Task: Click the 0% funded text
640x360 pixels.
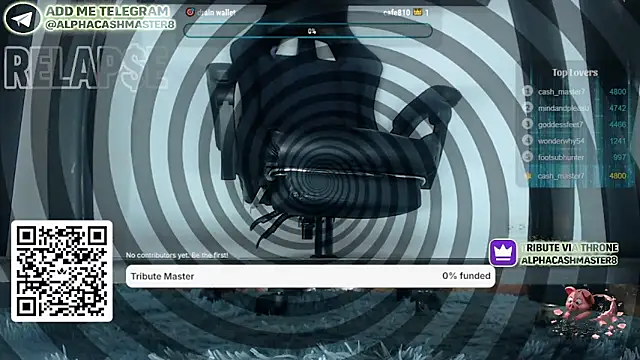Action: pos(466,276)
